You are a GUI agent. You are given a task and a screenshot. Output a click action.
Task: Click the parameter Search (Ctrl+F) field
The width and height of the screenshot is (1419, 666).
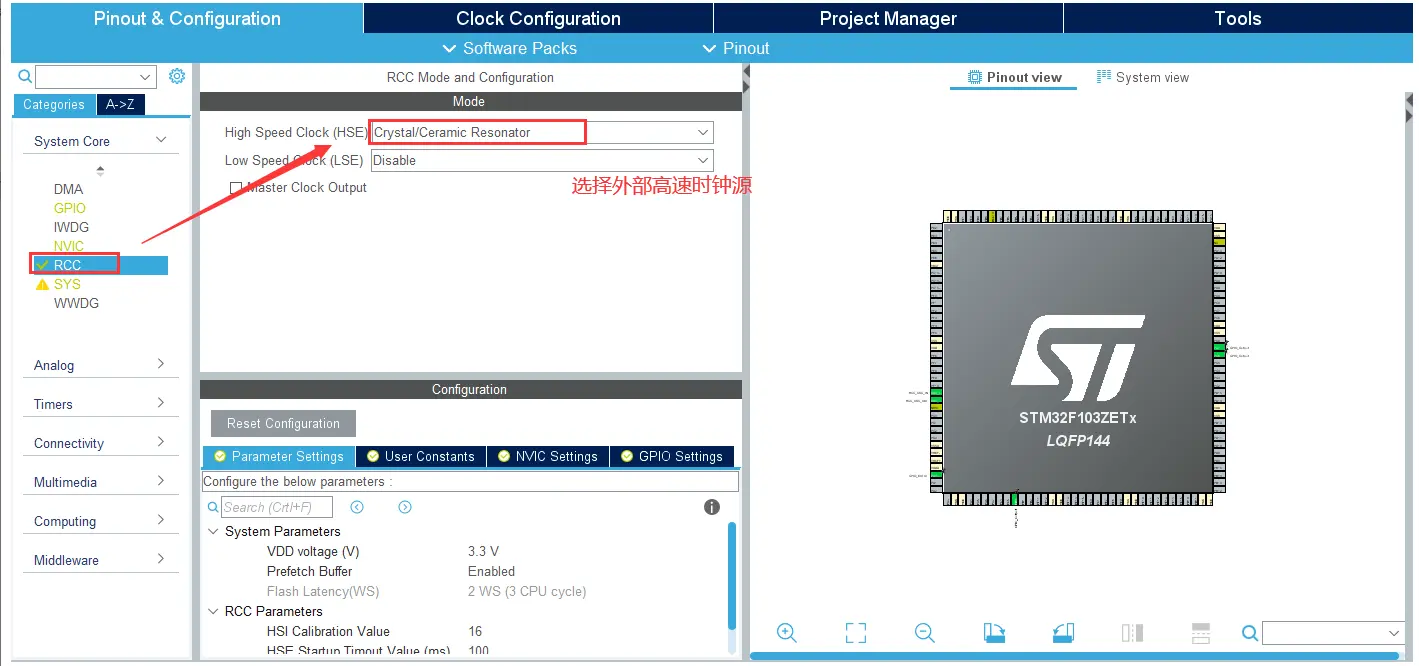(x=277, y=507)
